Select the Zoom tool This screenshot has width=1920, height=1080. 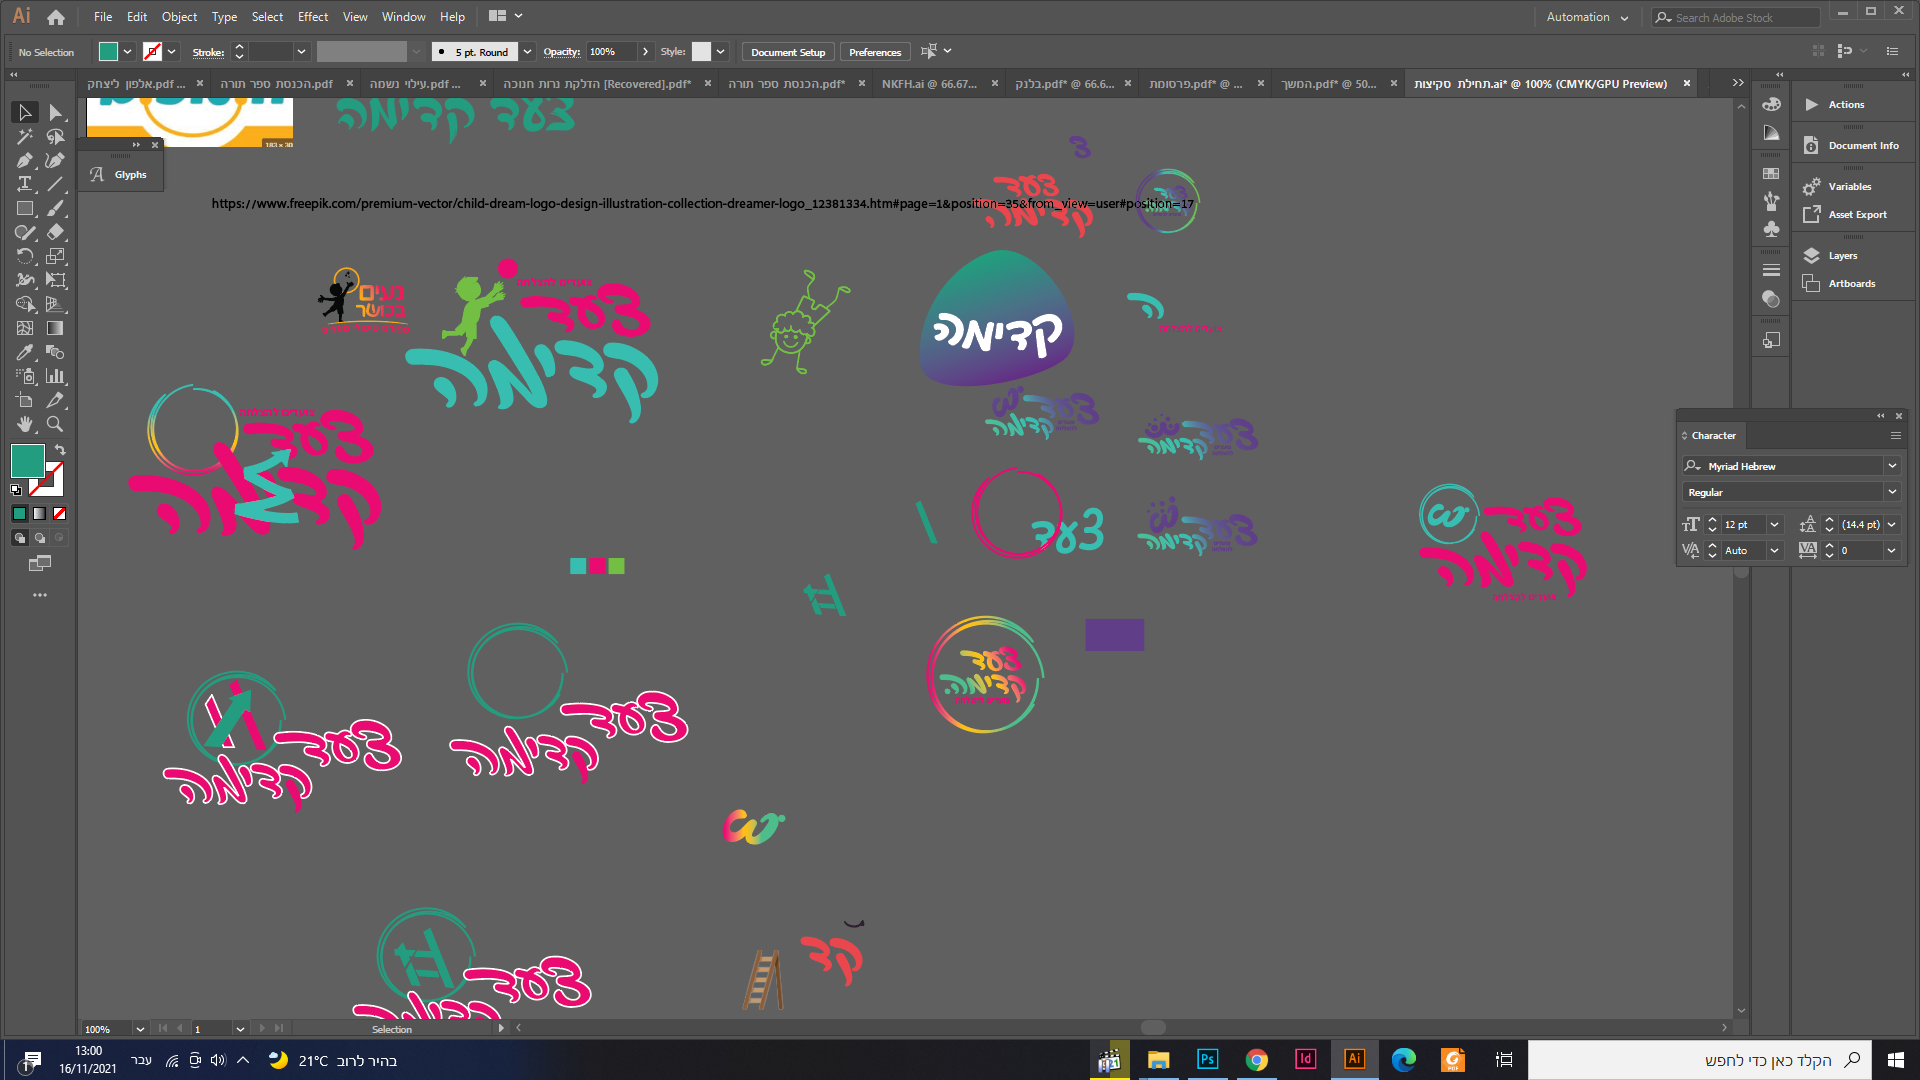pyautogui.click(x=56, y=425)
